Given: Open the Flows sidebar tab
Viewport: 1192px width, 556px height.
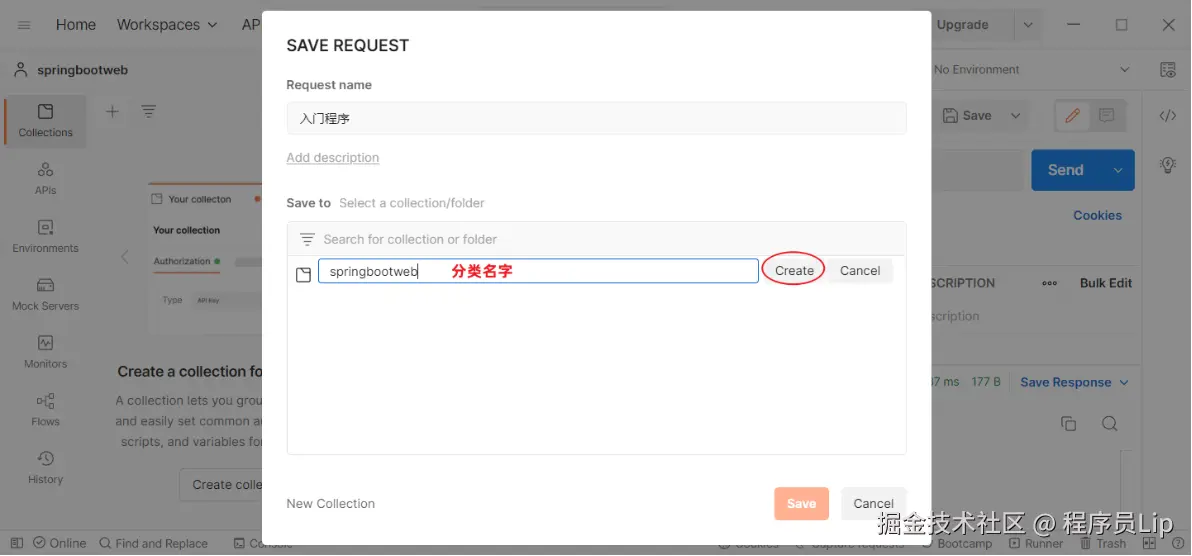Looking at the screenshot, I should (46, 410).
